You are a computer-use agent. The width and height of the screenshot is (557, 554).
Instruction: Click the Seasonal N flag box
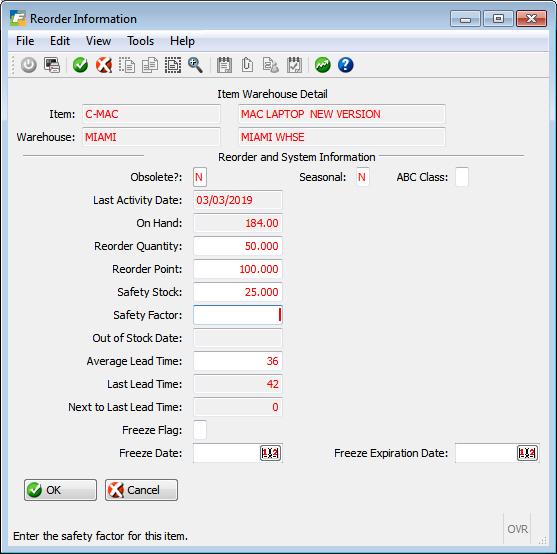[362, 177]
